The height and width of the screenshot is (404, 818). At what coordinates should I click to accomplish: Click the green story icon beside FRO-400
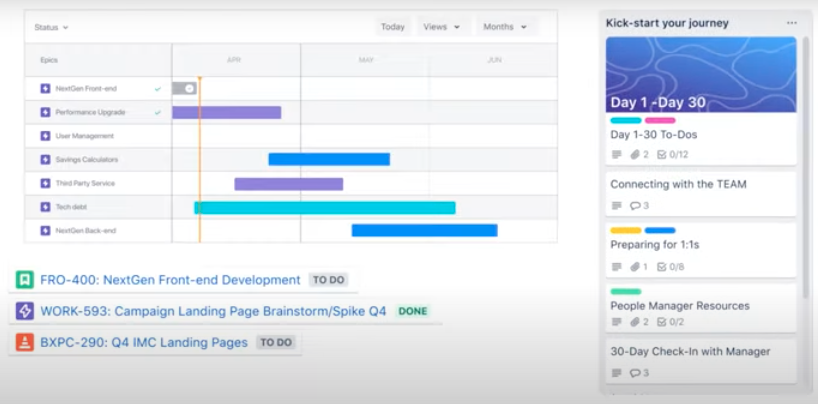(25, 280)
